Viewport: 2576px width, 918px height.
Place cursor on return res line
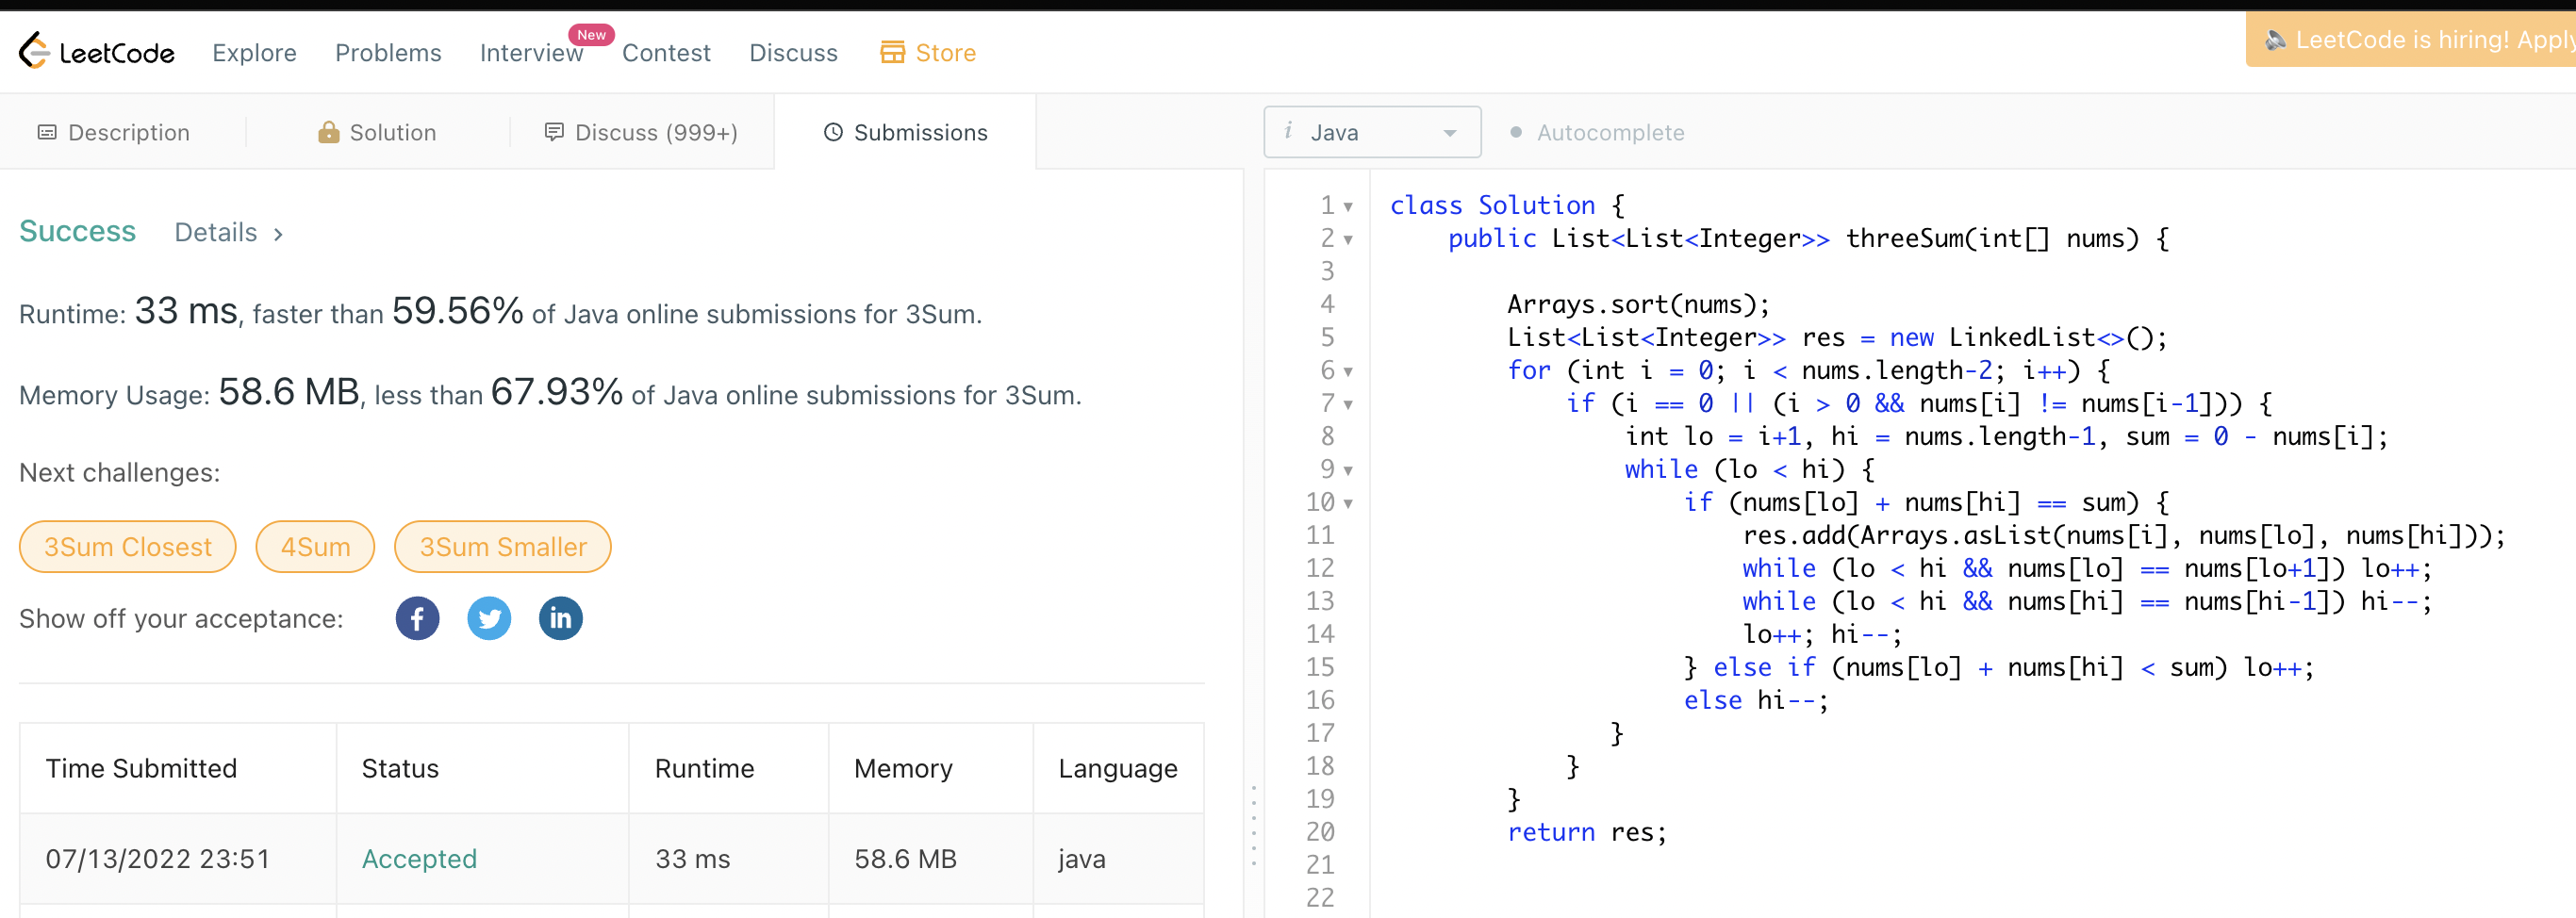point(1587,832)
